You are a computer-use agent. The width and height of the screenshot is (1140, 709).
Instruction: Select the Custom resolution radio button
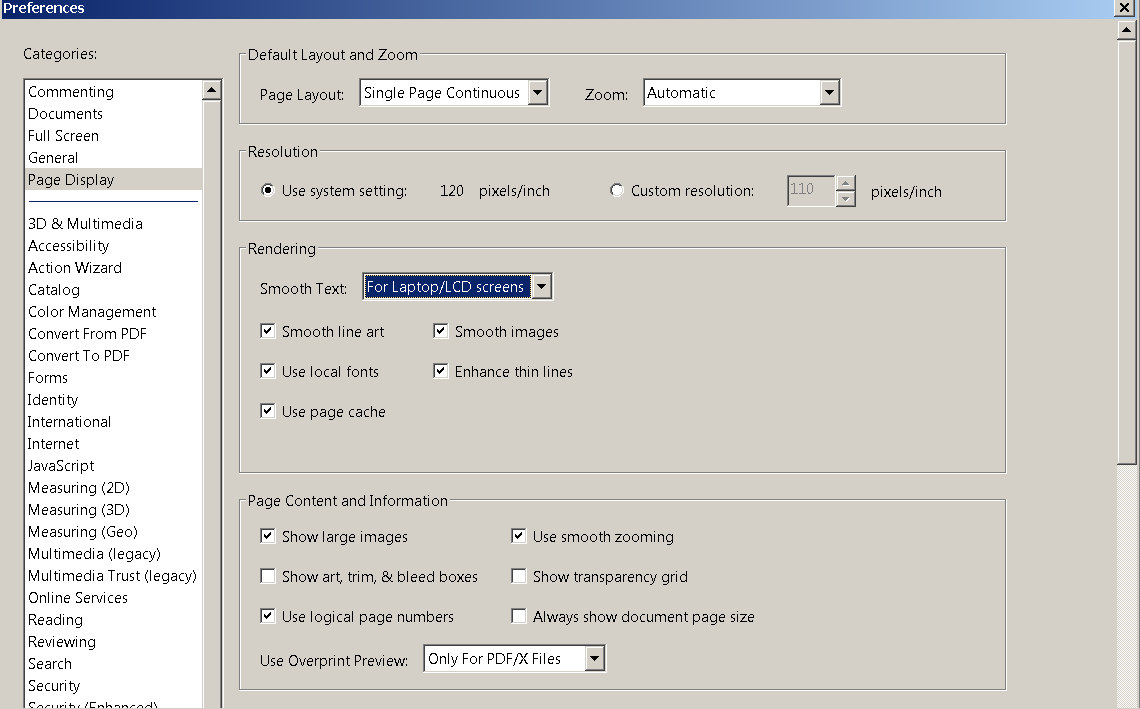pyautogui.click(x=617, y=191)
